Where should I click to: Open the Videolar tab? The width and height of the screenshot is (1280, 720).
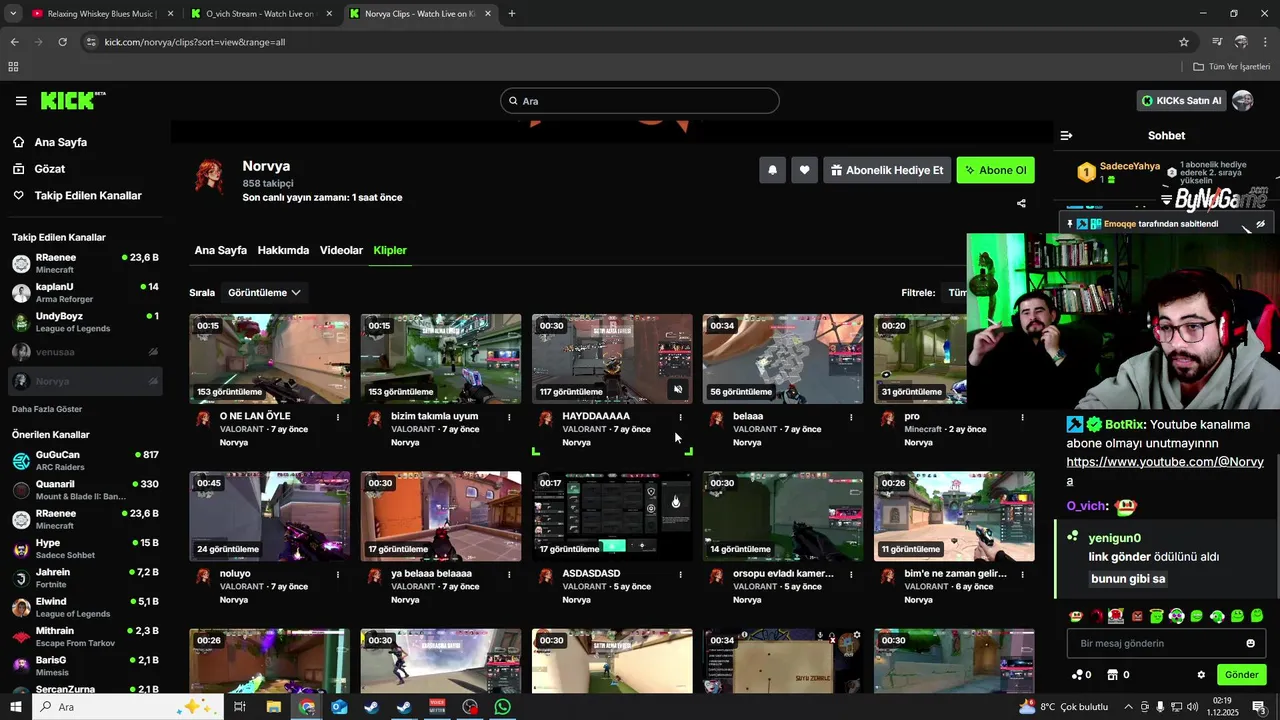(x=341, y=250)
